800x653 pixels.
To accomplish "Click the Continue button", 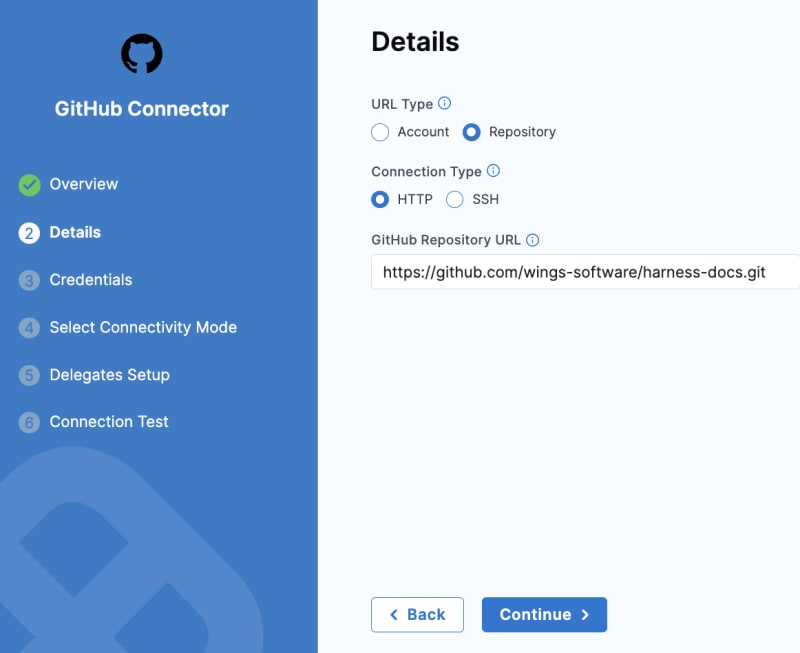I will point(544,615).
